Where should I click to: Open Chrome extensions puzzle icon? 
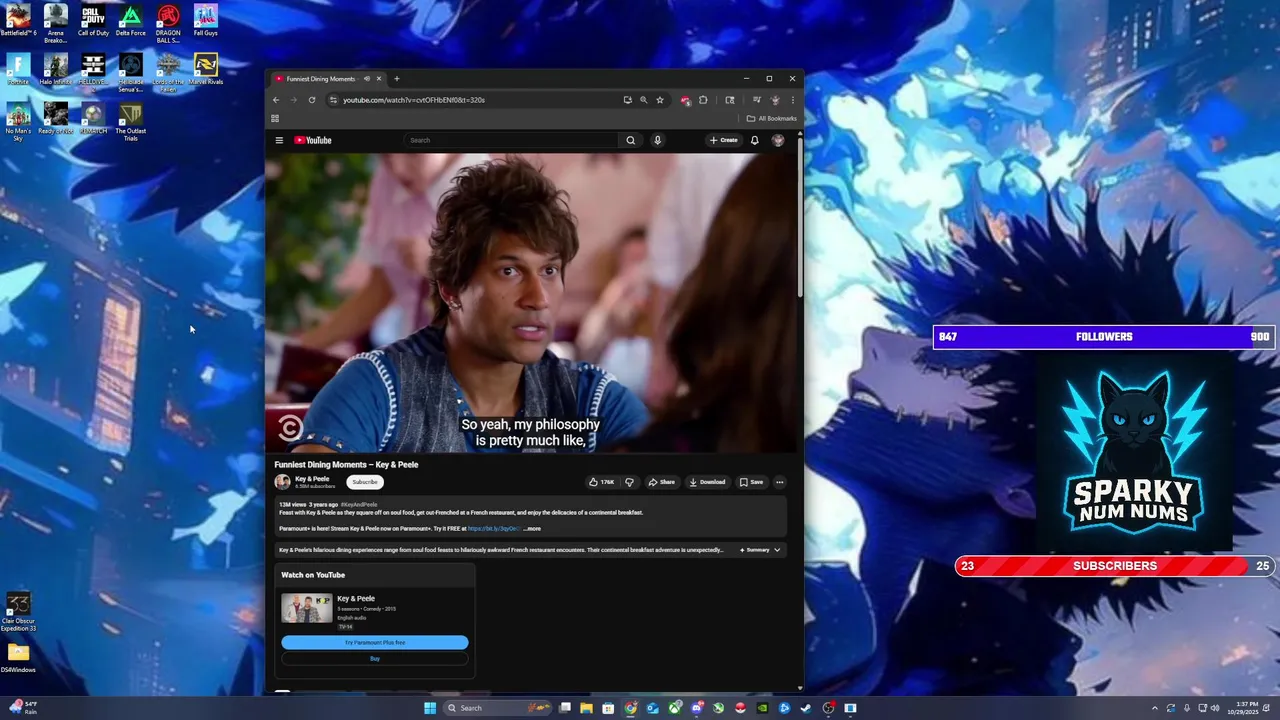pos(703,100)
